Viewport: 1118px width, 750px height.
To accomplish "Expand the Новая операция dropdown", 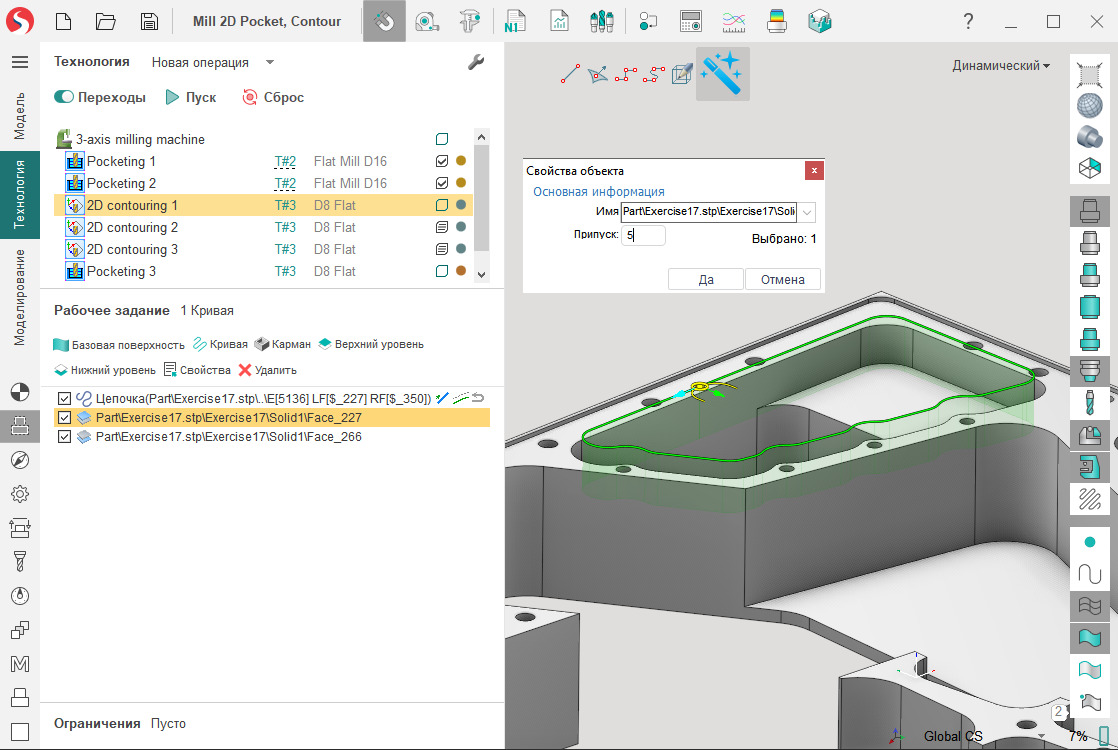I will [270, 62].
